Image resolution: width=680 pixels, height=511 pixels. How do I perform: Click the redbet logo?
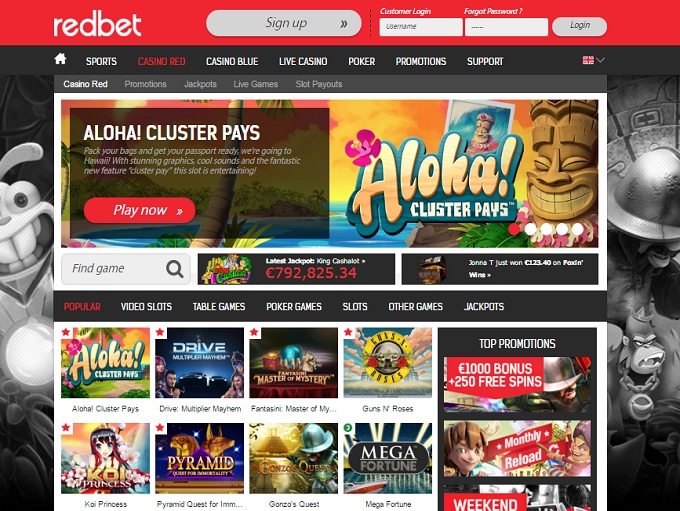click(97, 25)
